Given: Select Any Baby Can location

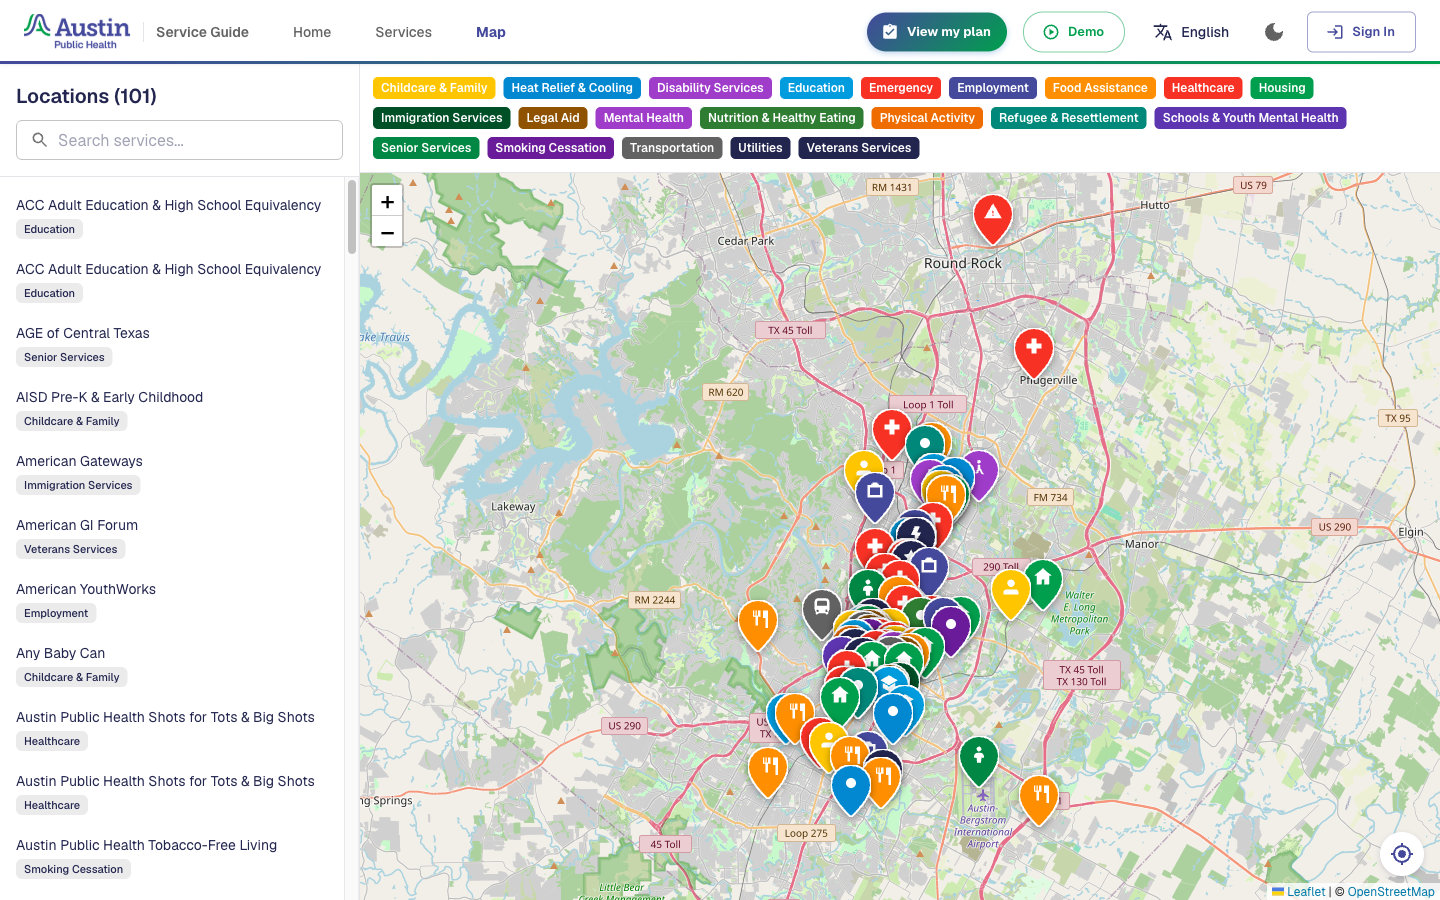Looking at the screenshot, I should (172, 664).
